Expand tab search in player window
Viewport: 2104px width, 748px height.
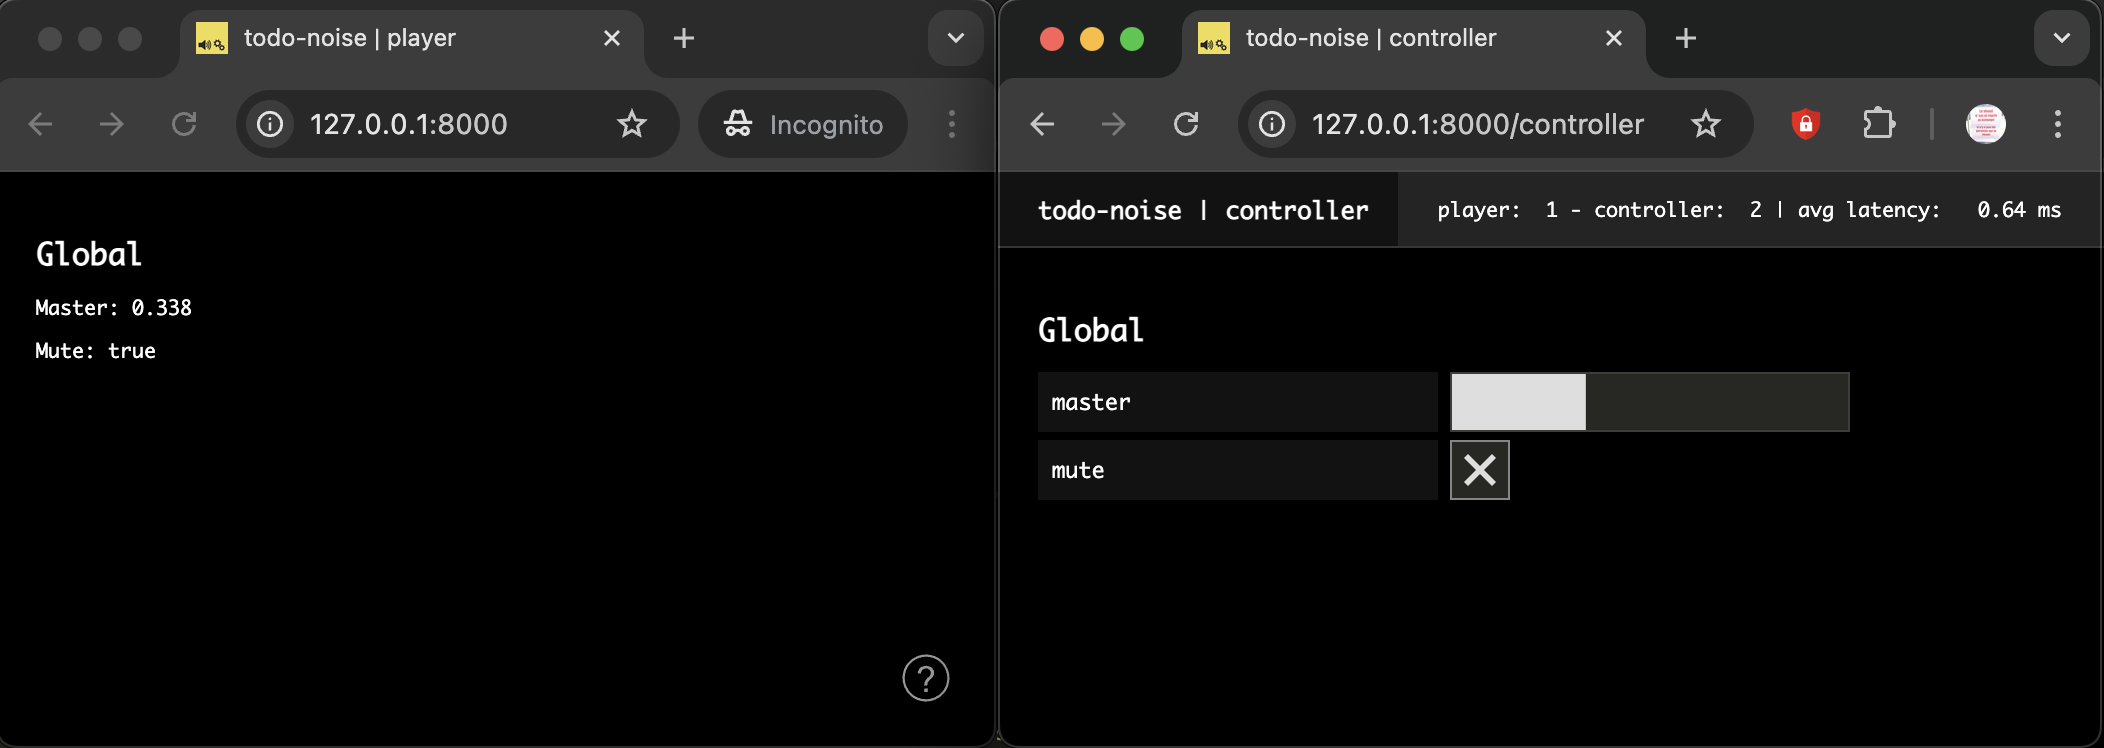(955, 38)
